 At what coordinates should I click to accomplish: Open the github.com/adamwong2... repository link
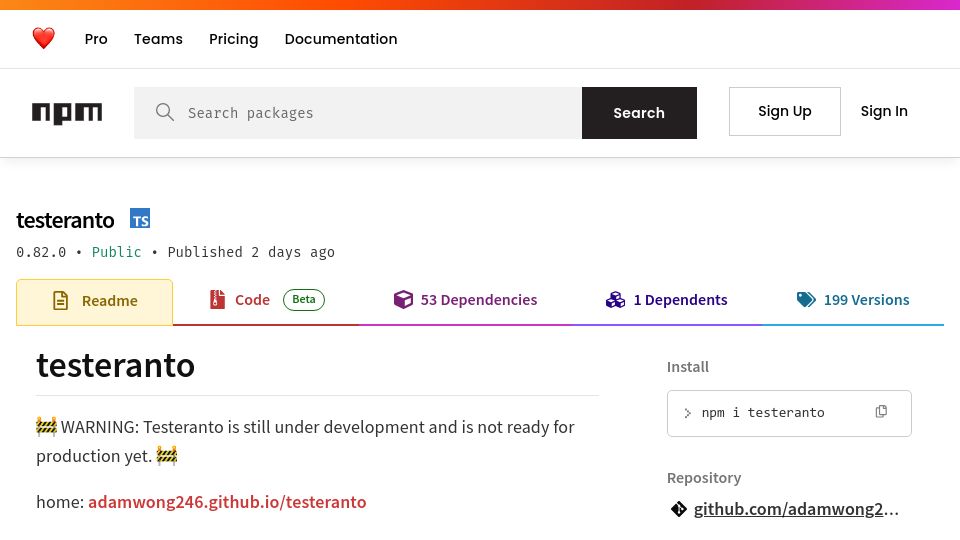(796, 509)
